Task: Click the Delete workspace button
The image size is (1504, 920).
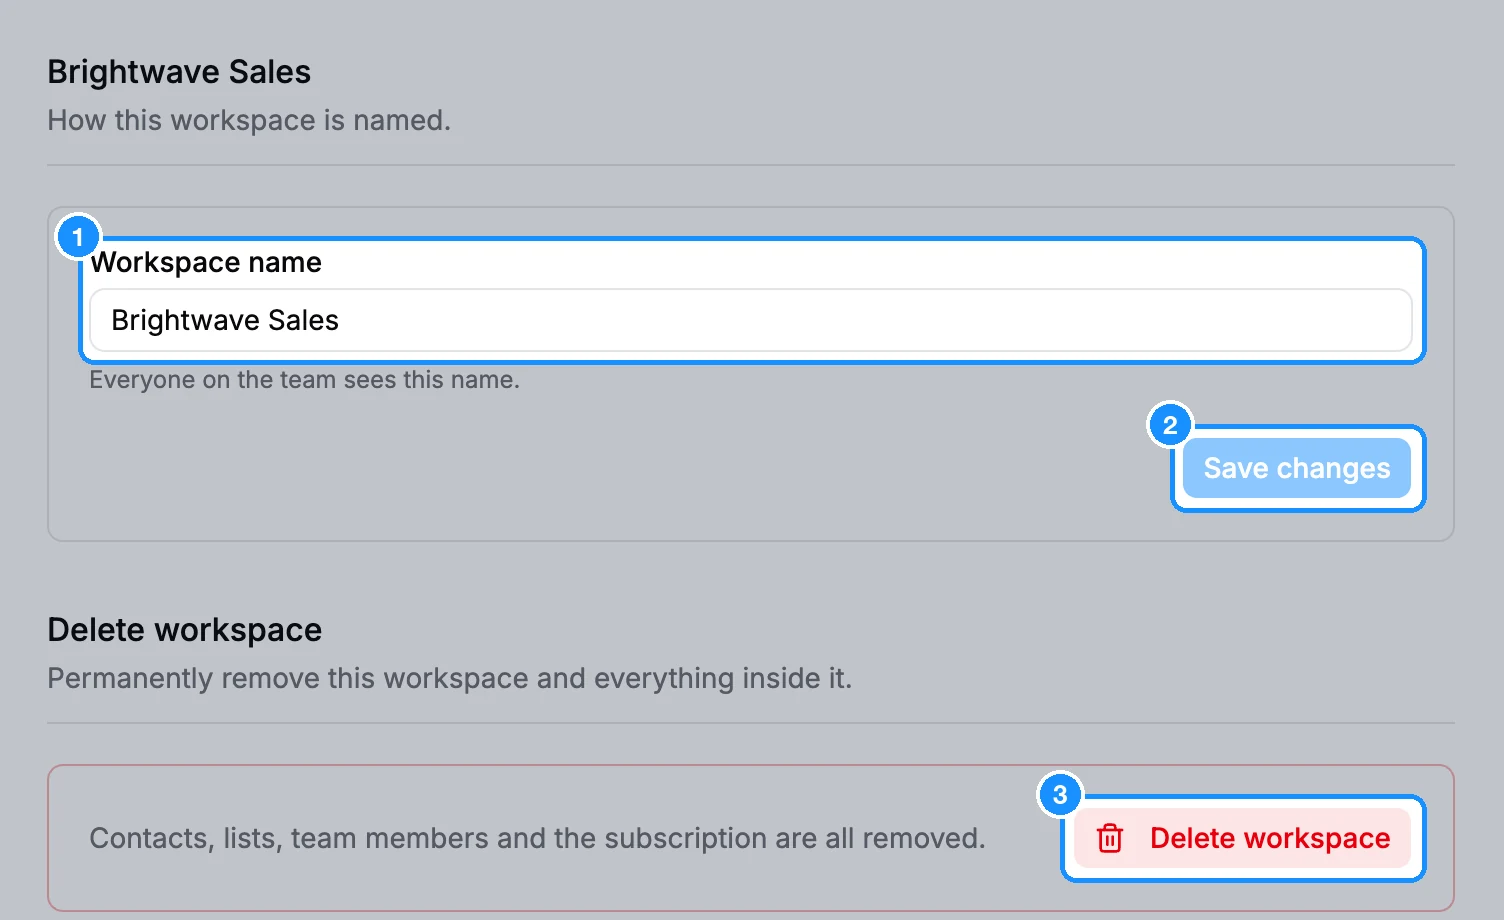Action: [x=1243, y=838]
